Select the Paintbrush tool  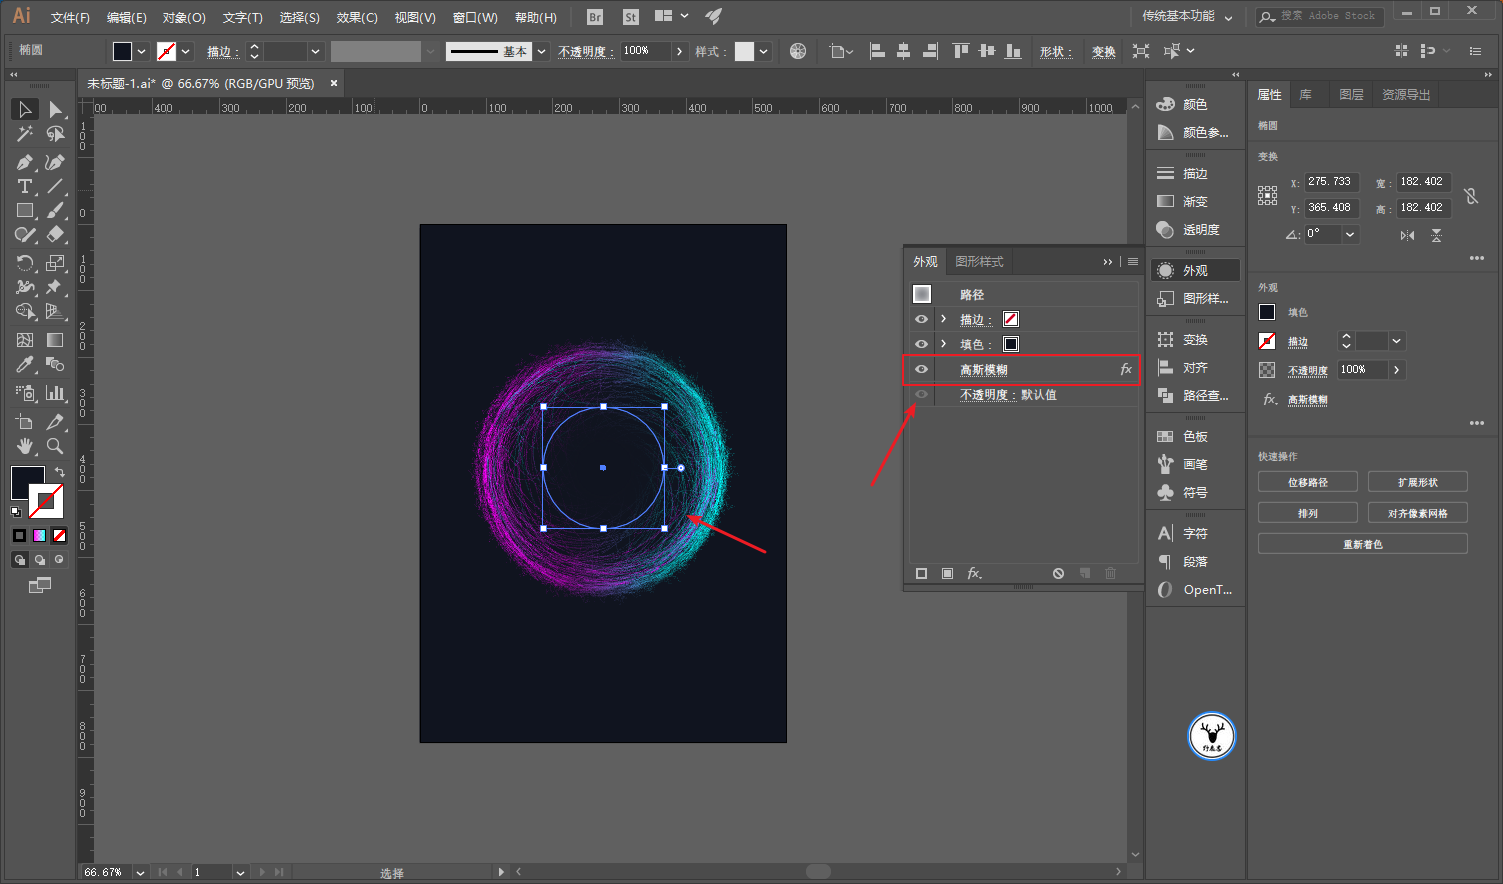[x=55, y=210]
